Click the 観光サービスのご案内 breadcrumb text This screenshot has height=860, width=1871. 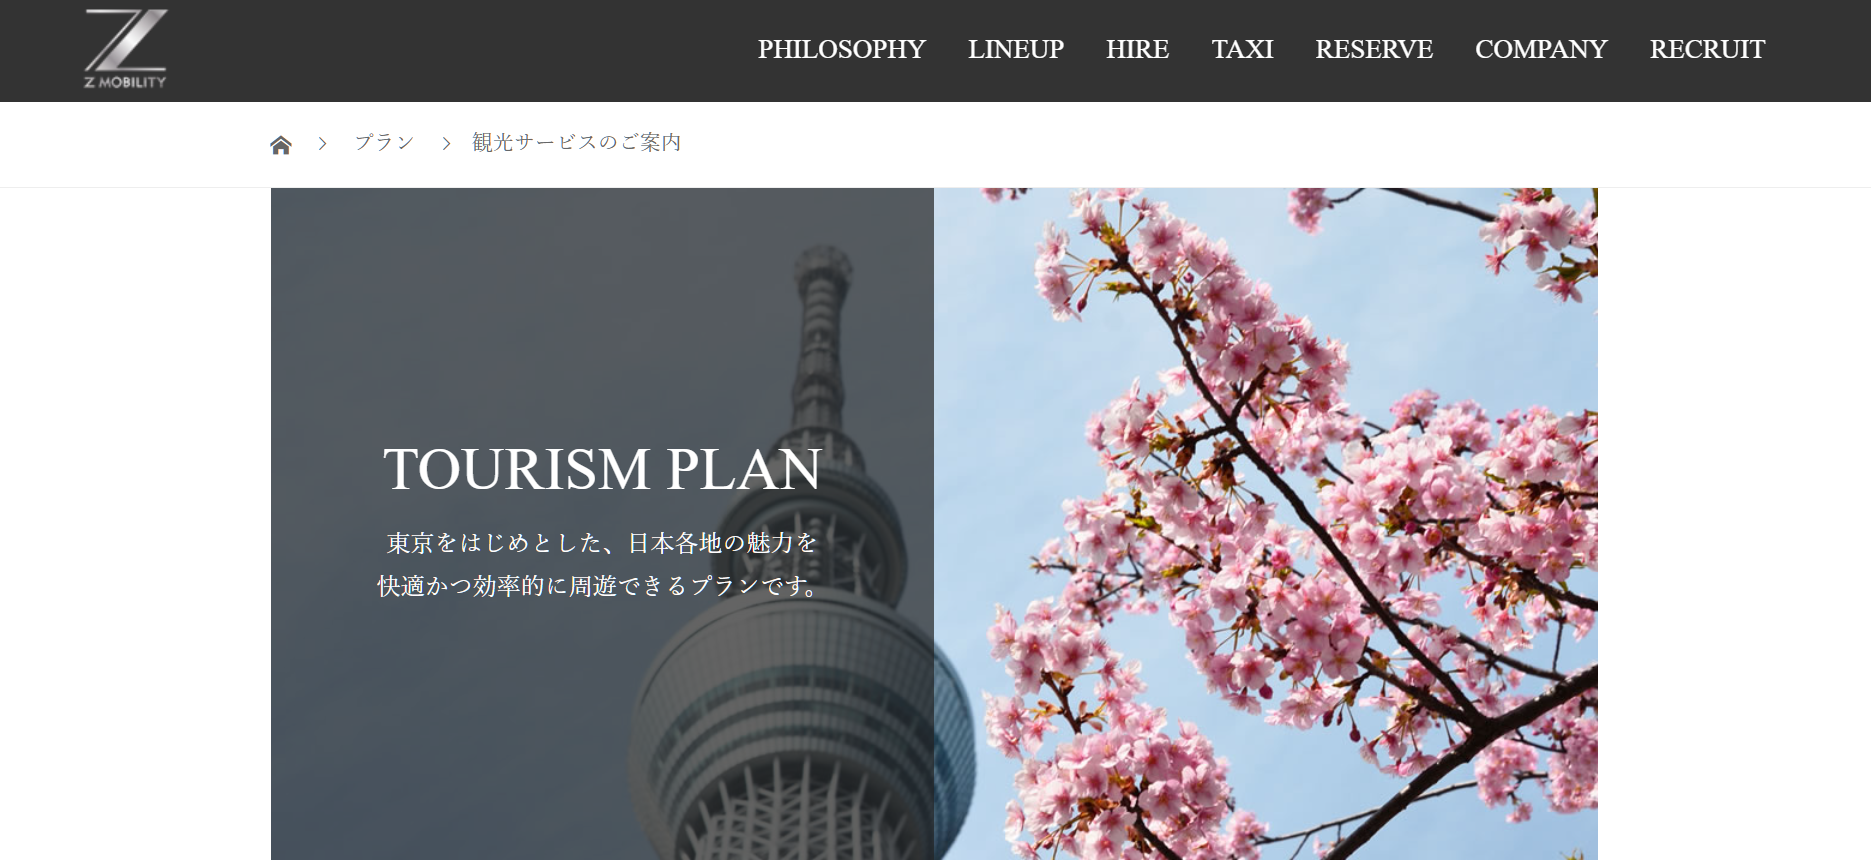[x=576, y=143]
